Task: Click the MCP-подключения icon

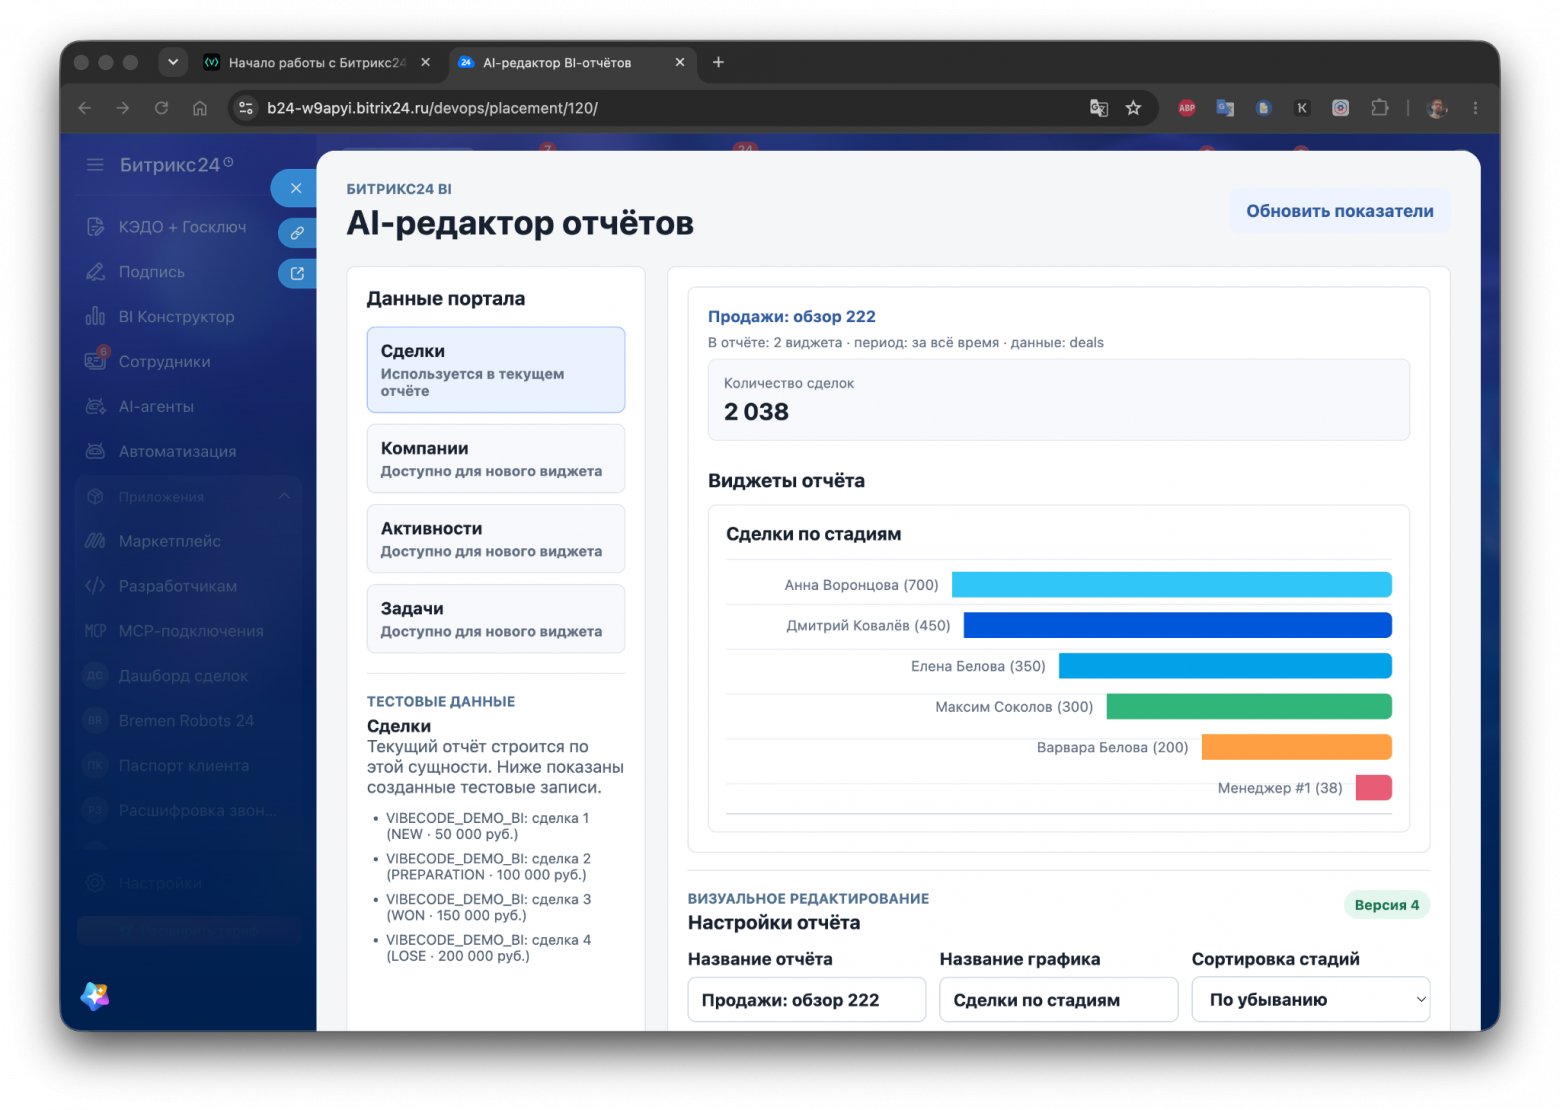Action: click(x=95, y=631)
